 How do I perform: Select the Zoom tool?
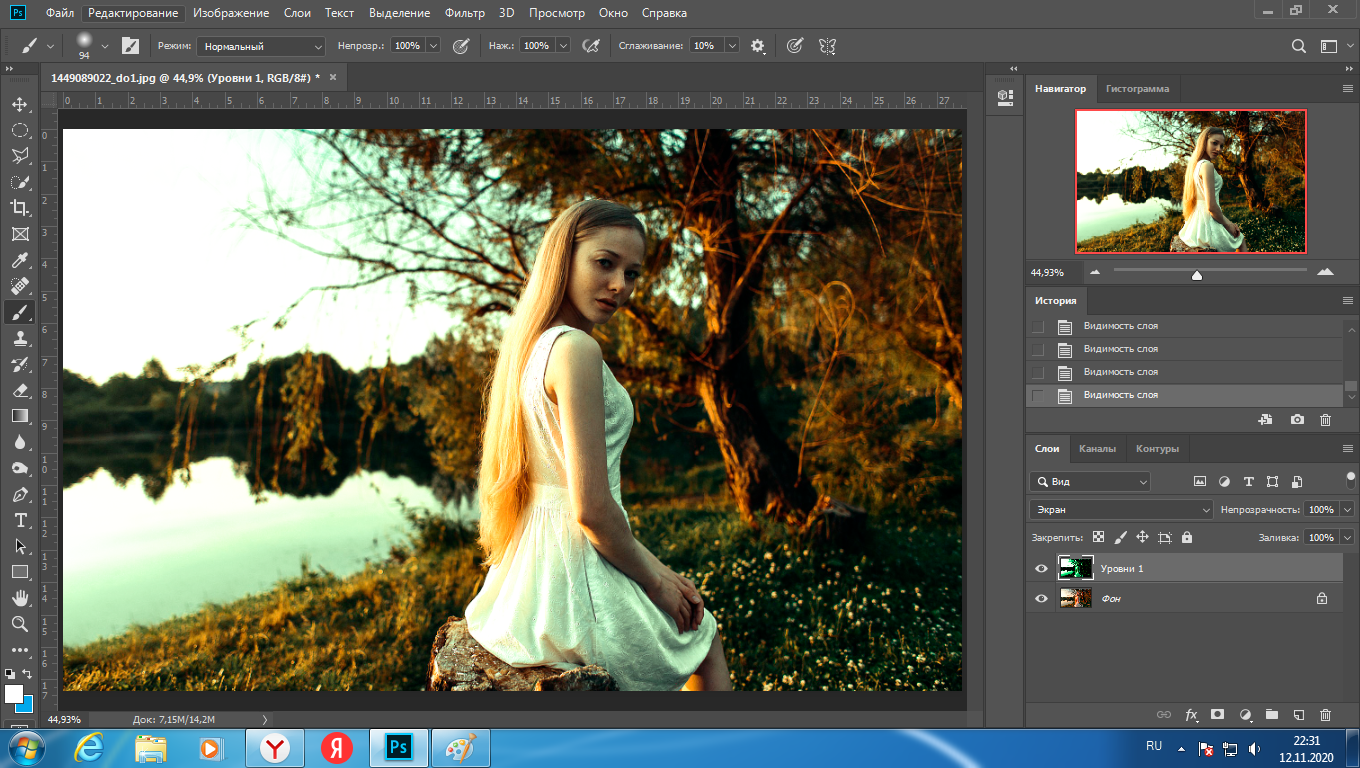point(20,624)
